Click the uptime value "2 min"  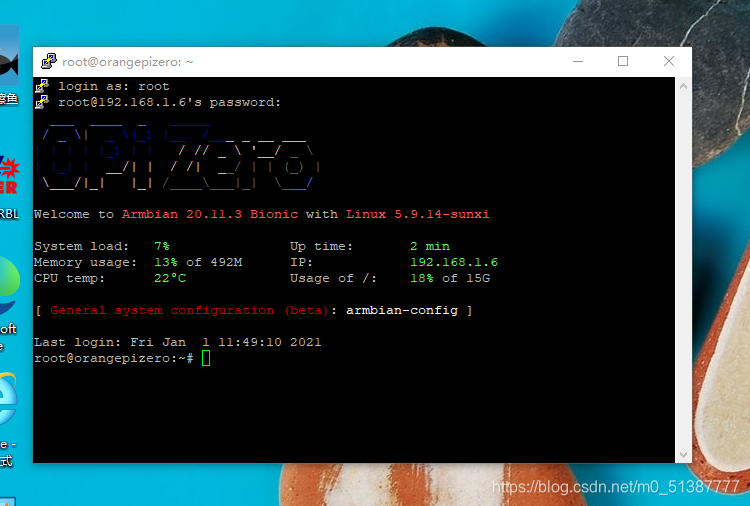[x=430, y=246]
